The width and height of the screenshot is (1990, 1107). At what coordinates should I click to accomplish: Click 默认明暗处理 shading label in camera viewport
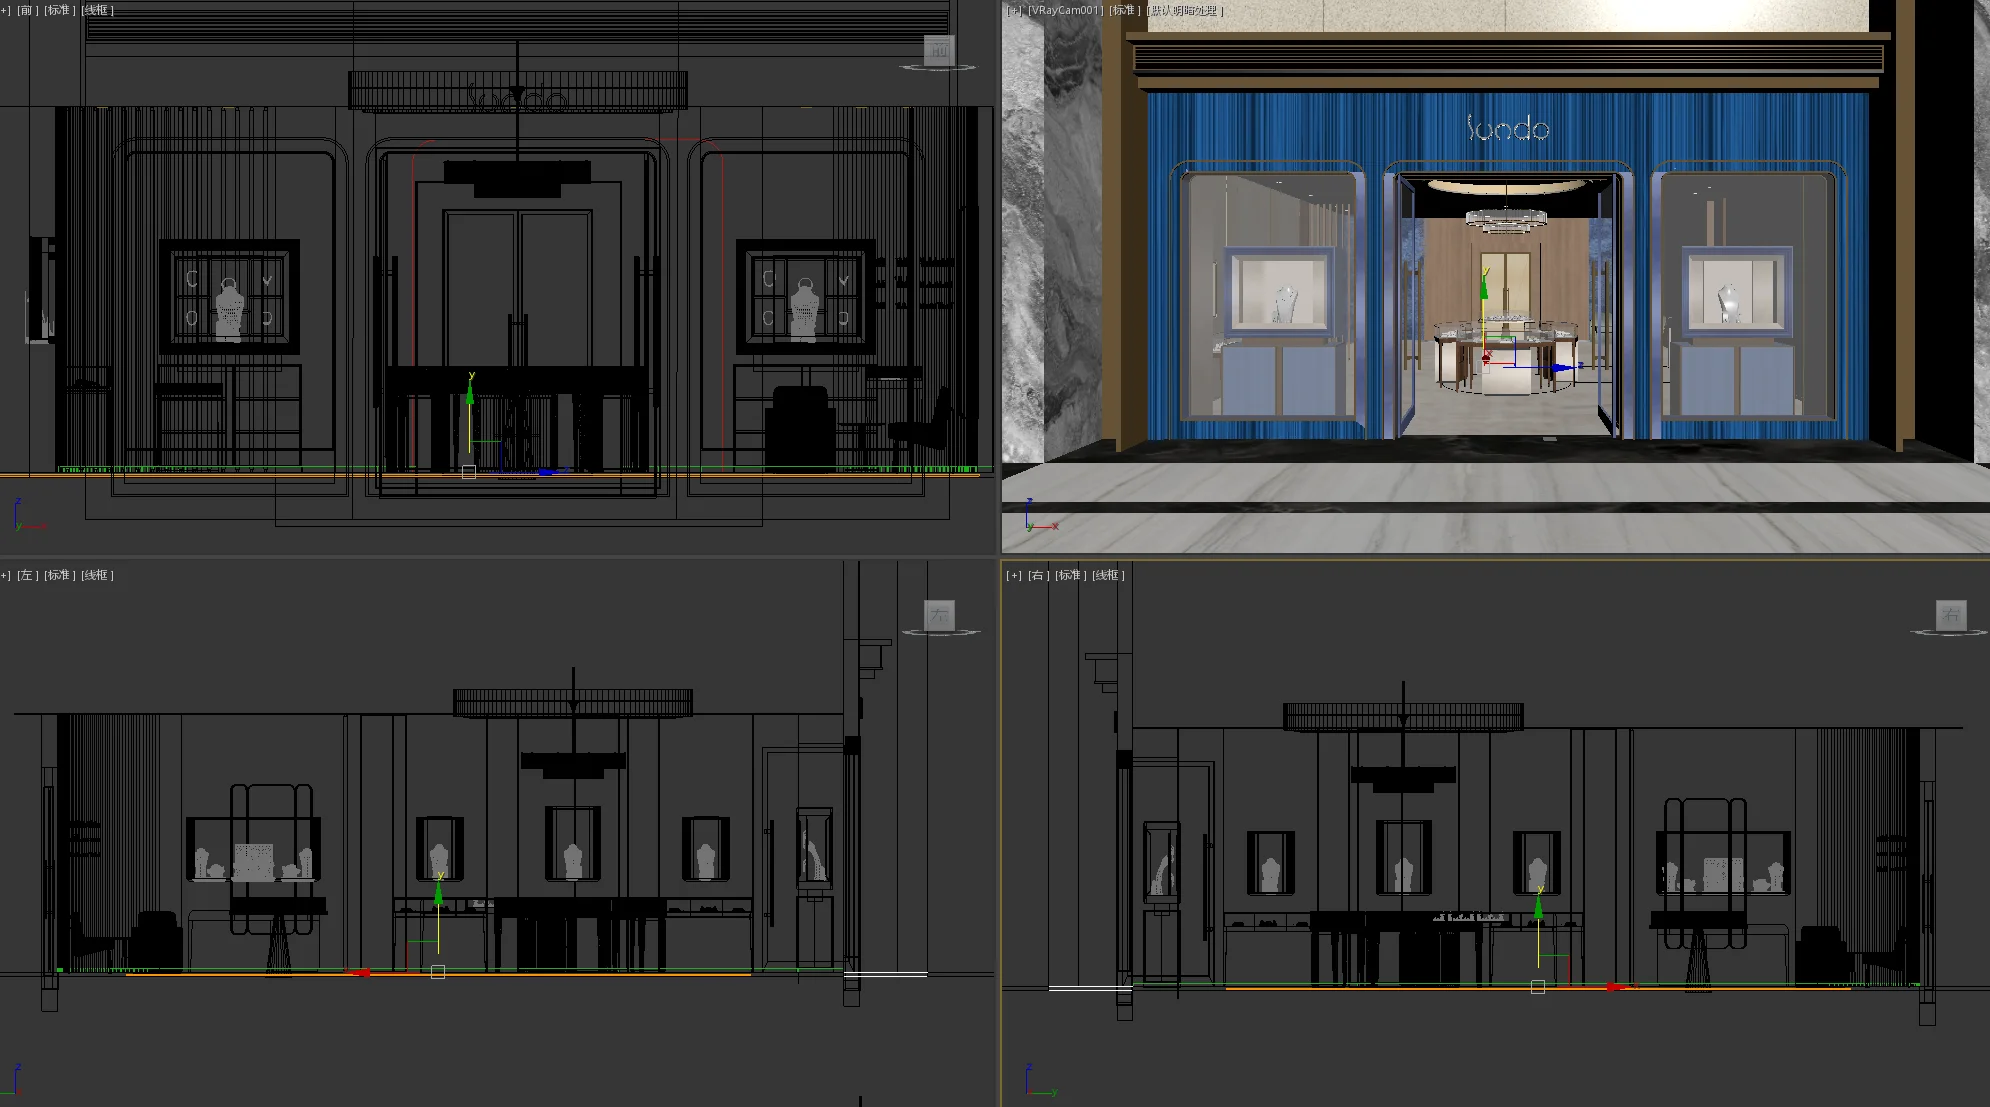coord(1184,10)
